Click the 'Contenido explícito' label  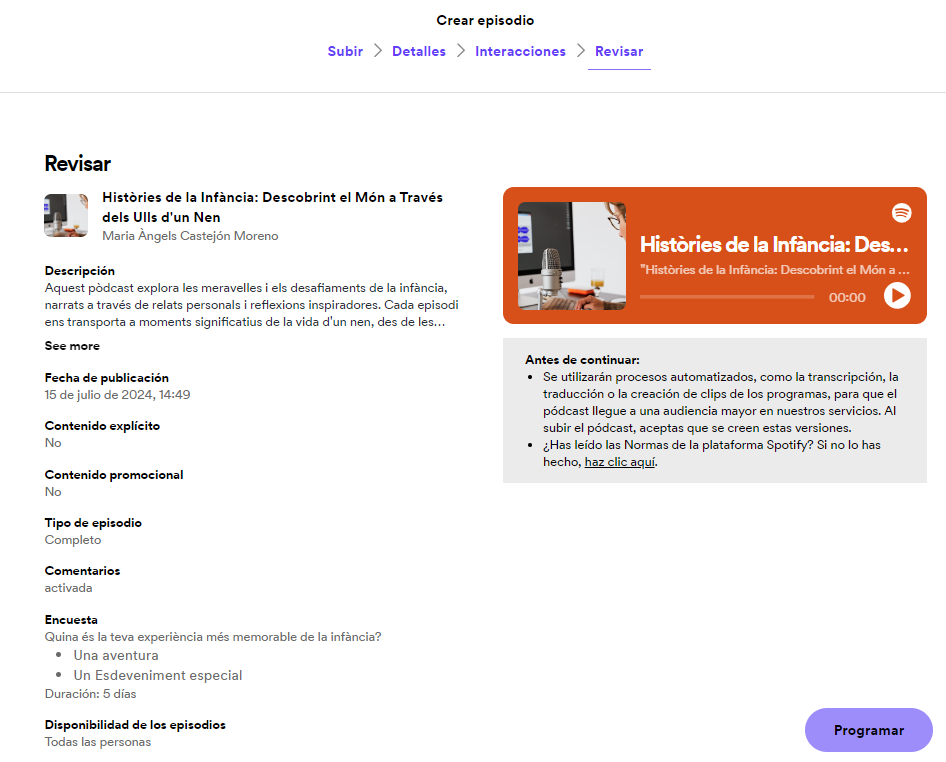102,426
